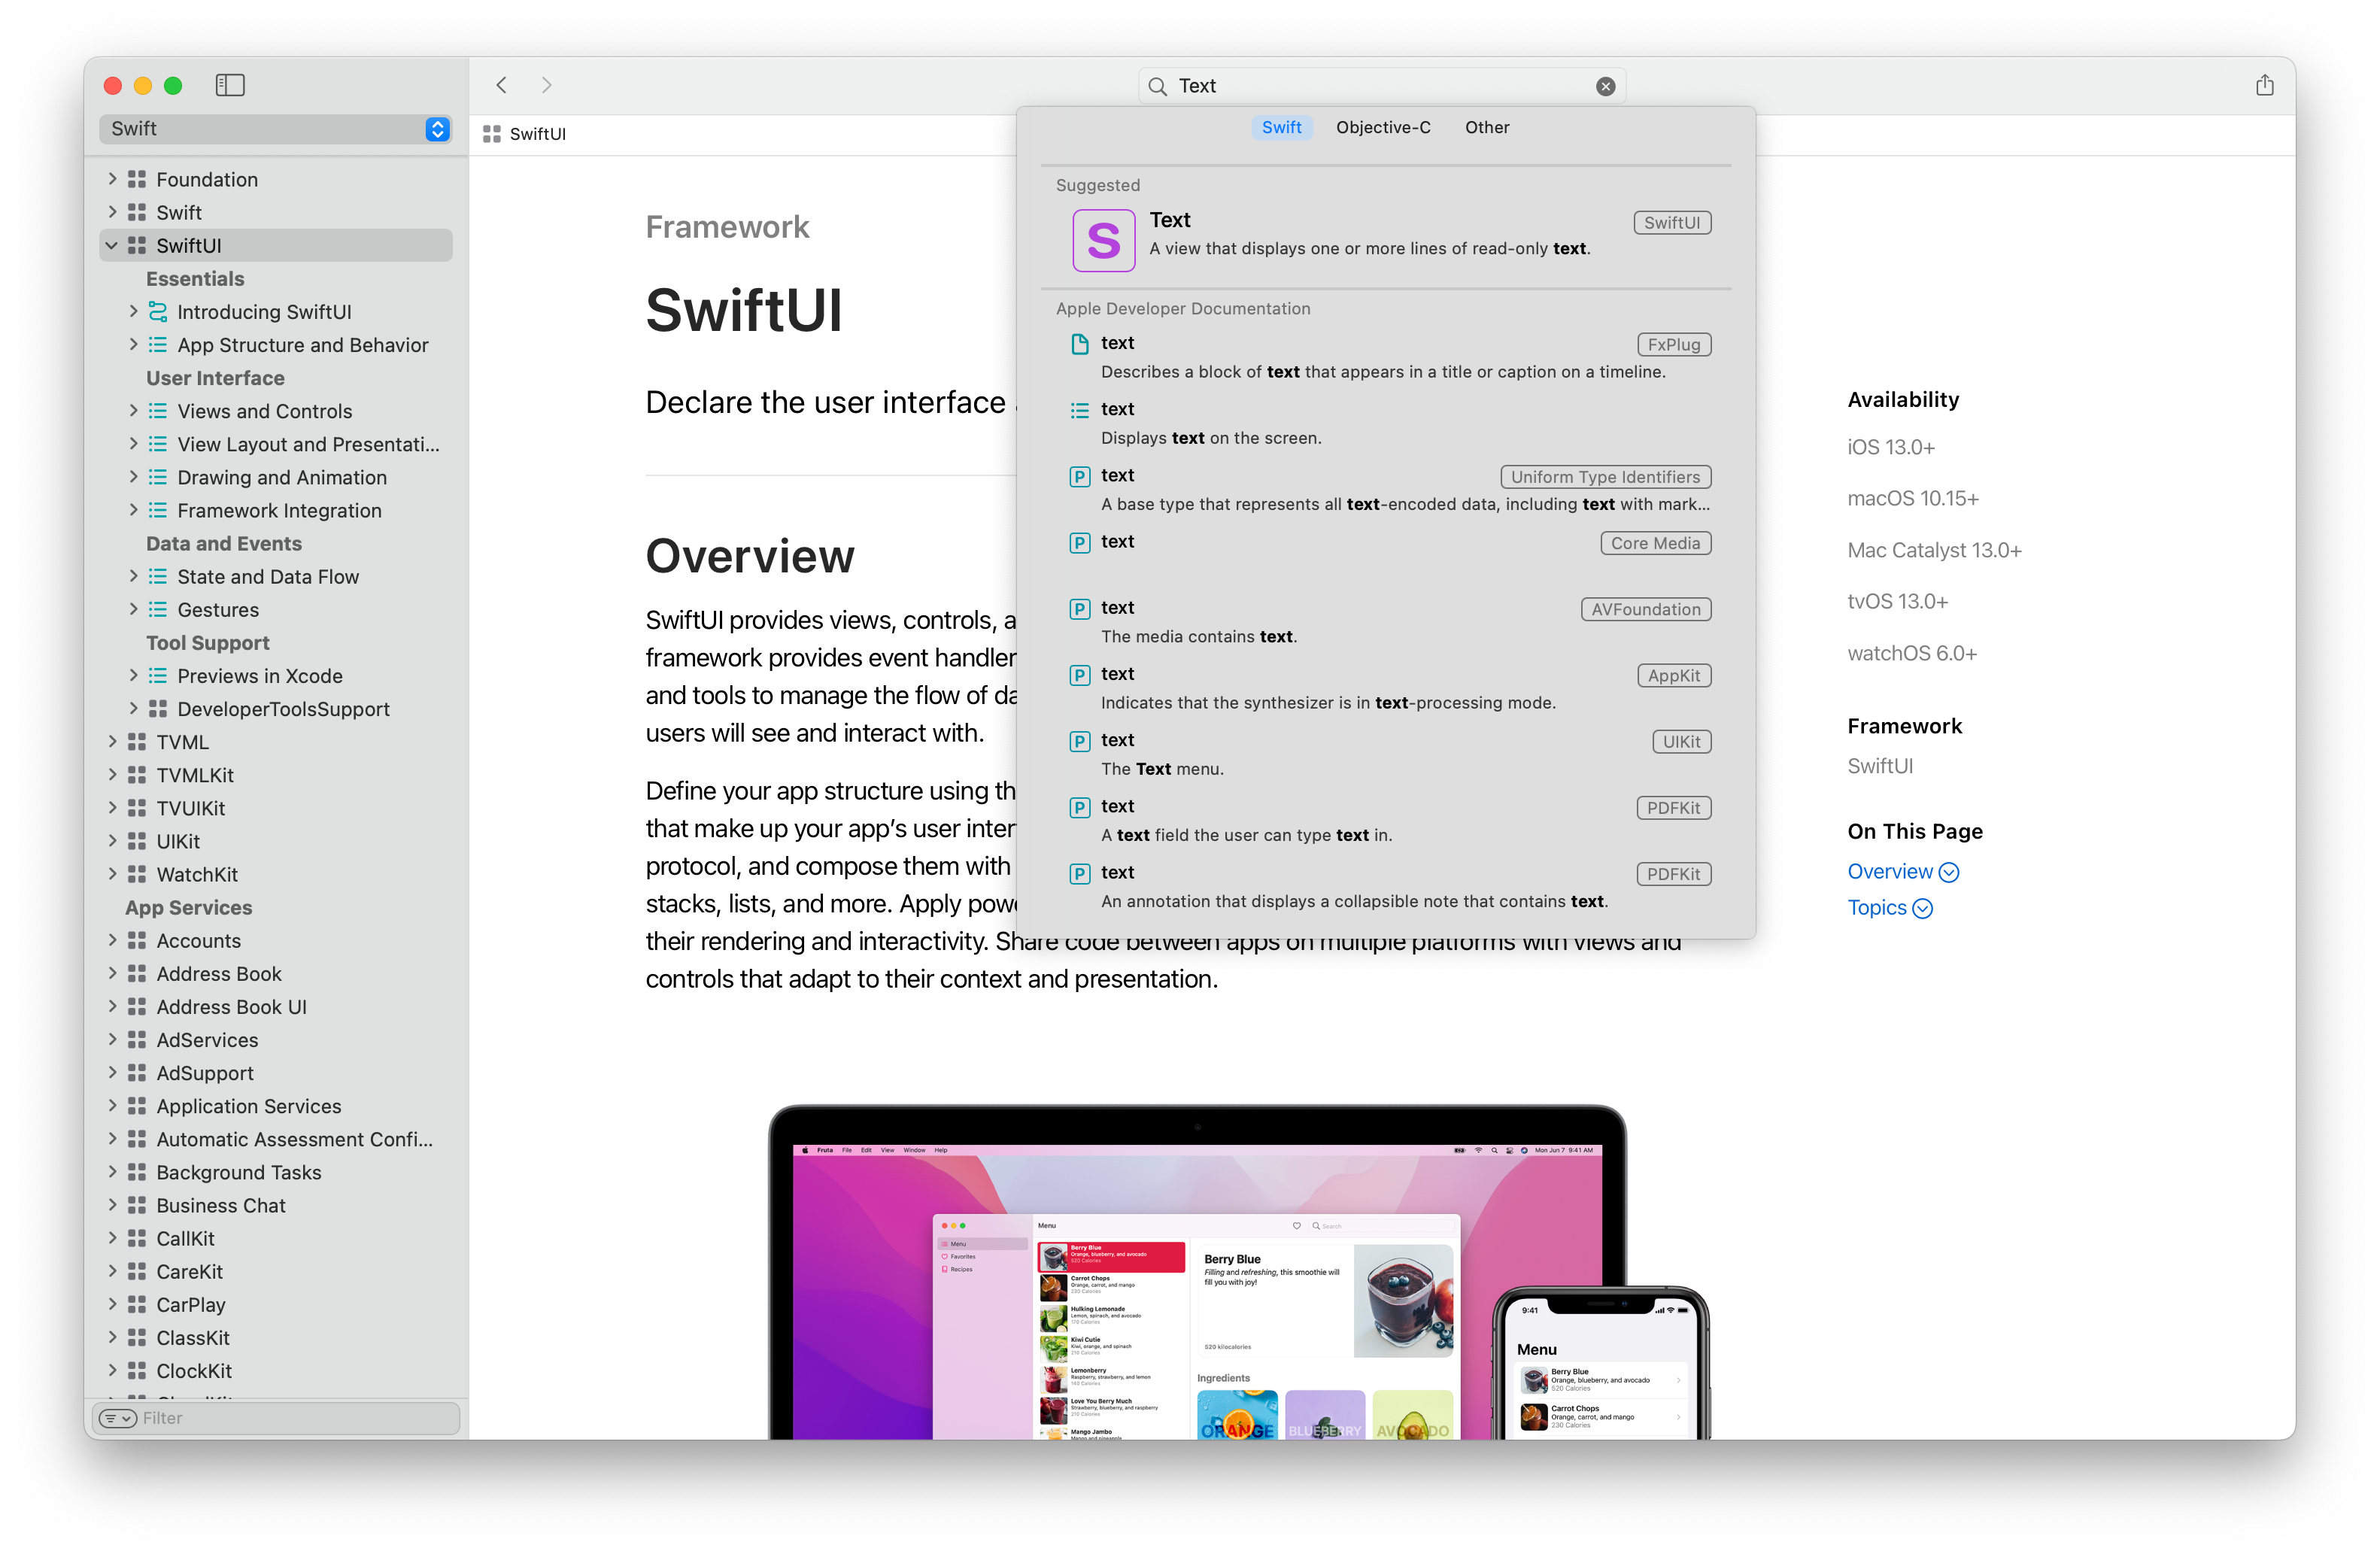Click the filter icon in the sidebar filter field

pos(117,1418)
